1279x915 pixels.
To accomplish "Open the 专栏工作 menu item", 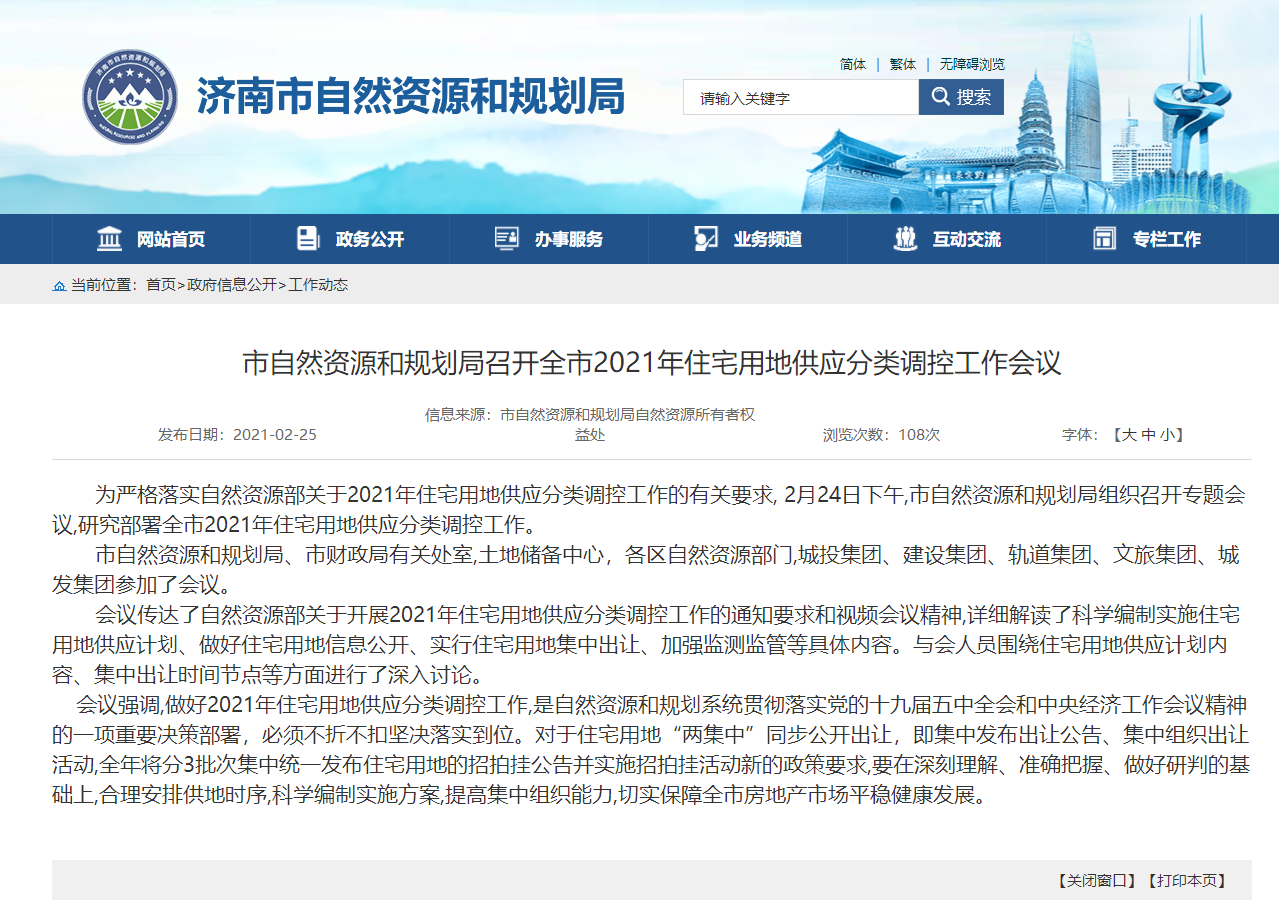I will [x=1167, y=239].
